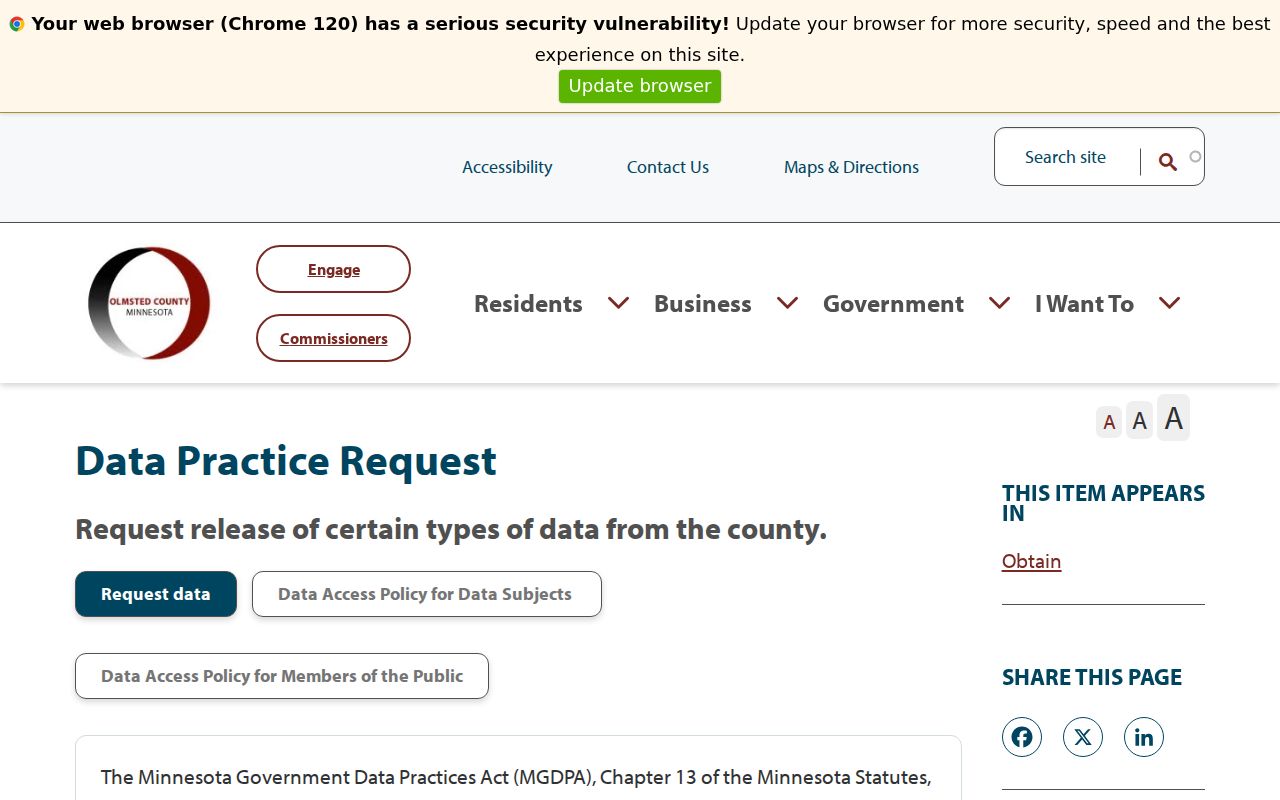Open the I Want To menu item
This screenshot has width=1280, height=800.
(1084, 304)
